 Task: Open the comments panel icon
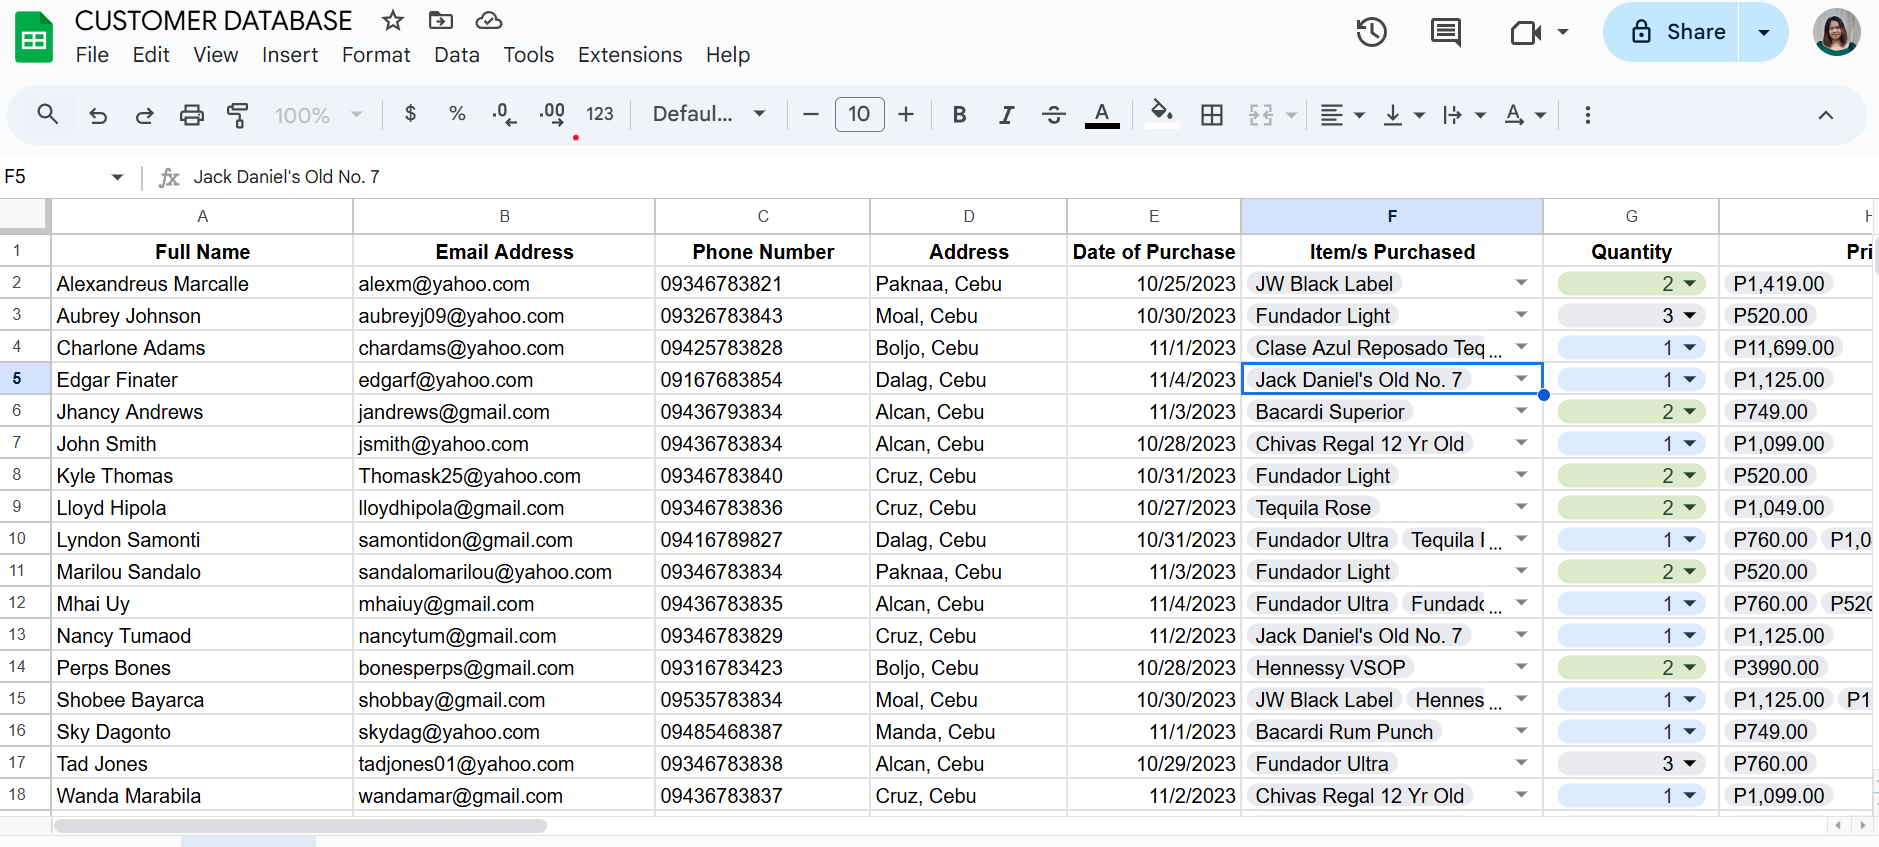[x=1445, y=32]
